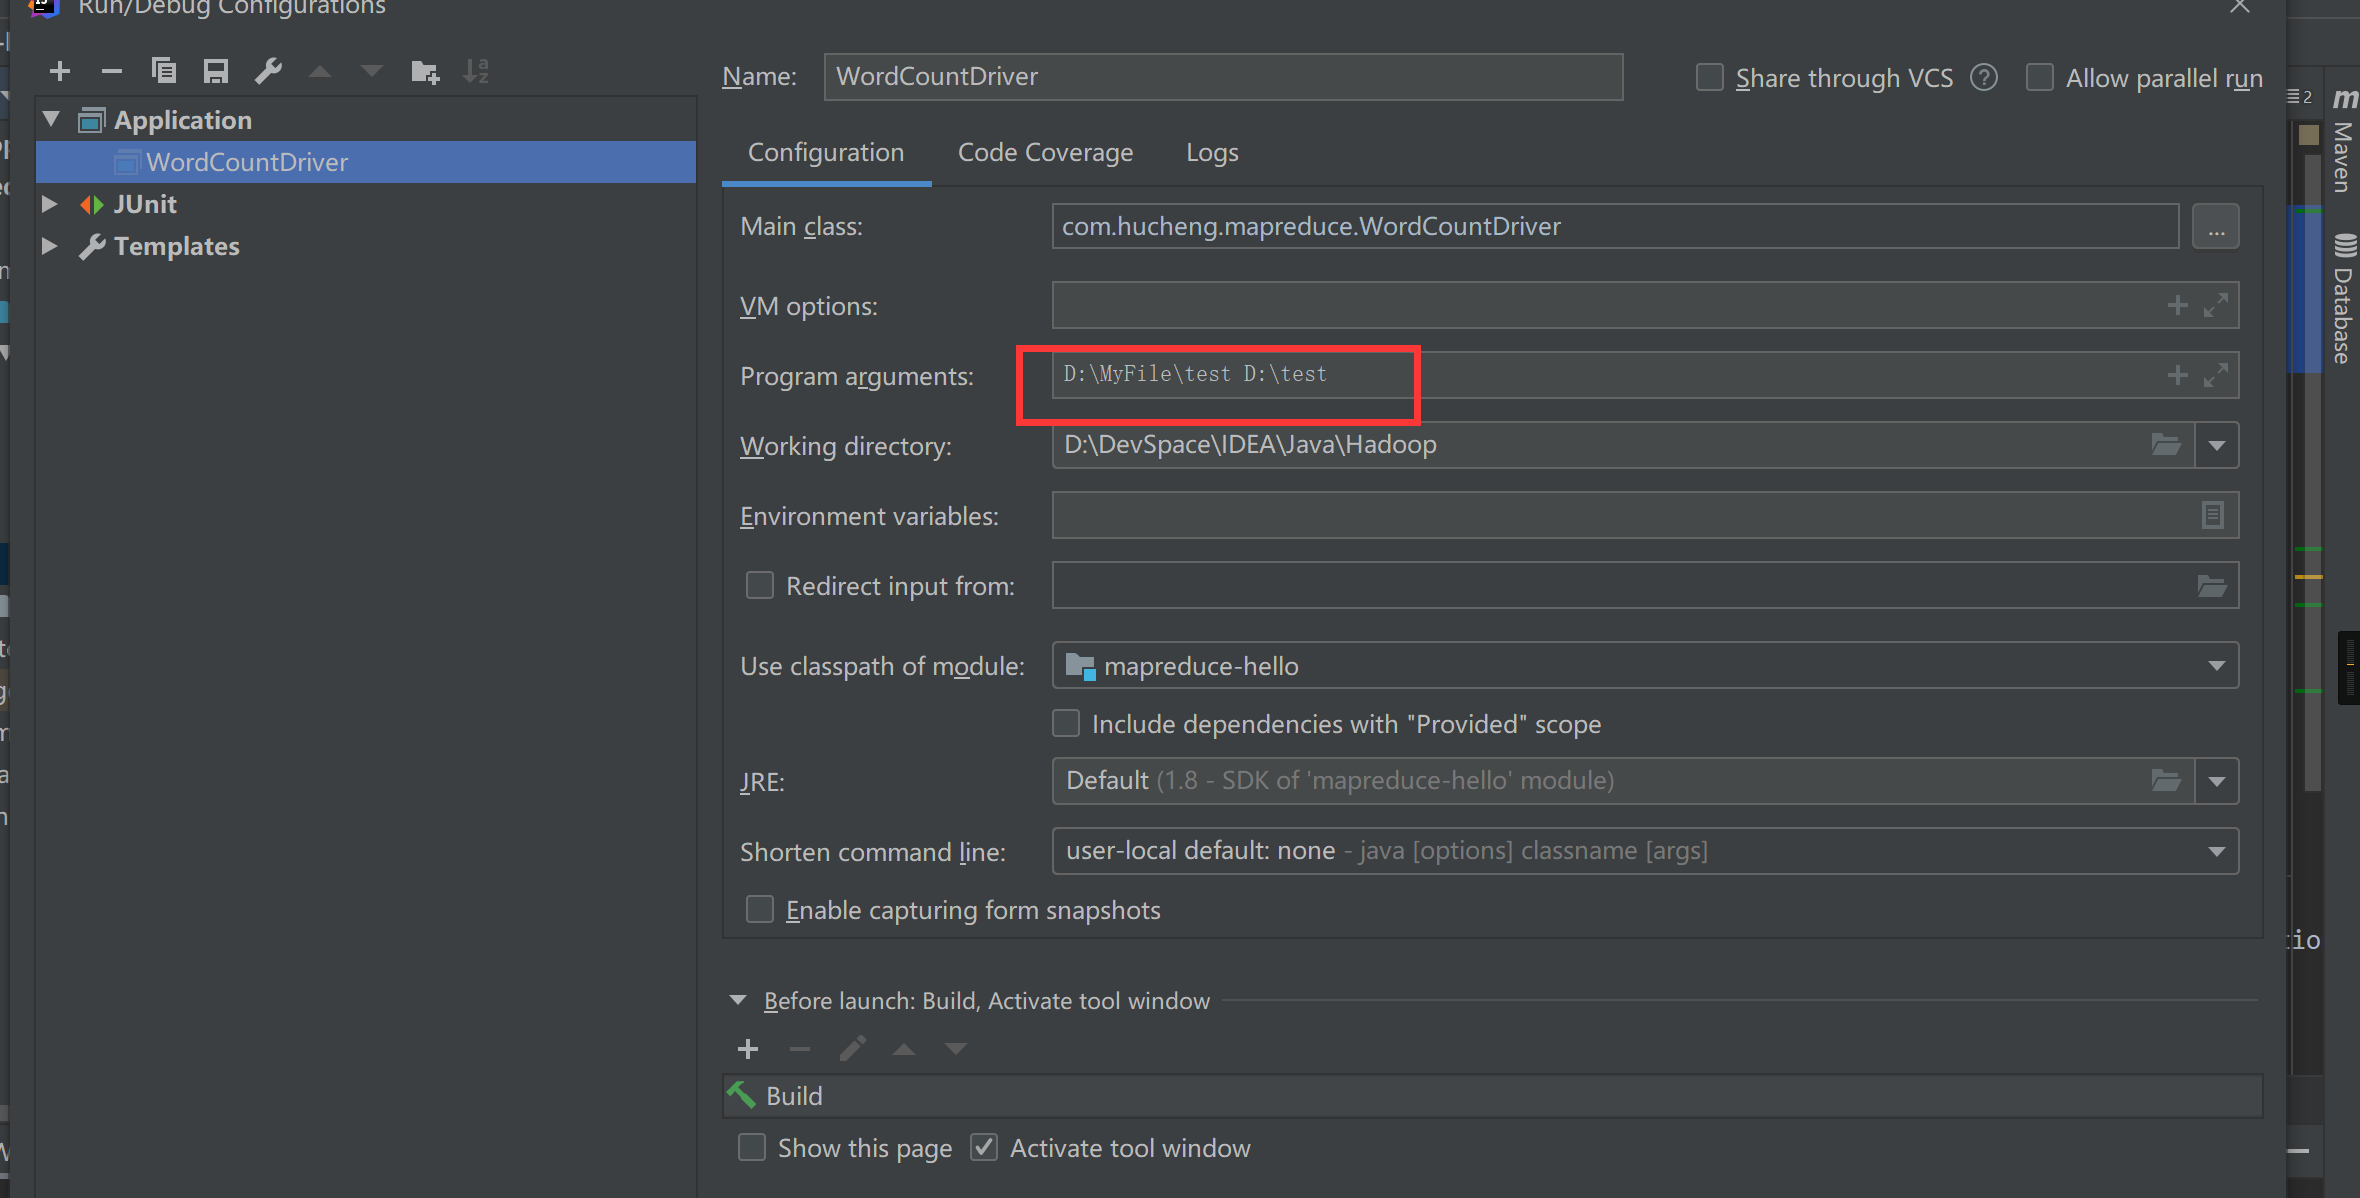The image size is (2360, 1198).
Task: Check Redirect input from
Action: (x=760, y=586)
